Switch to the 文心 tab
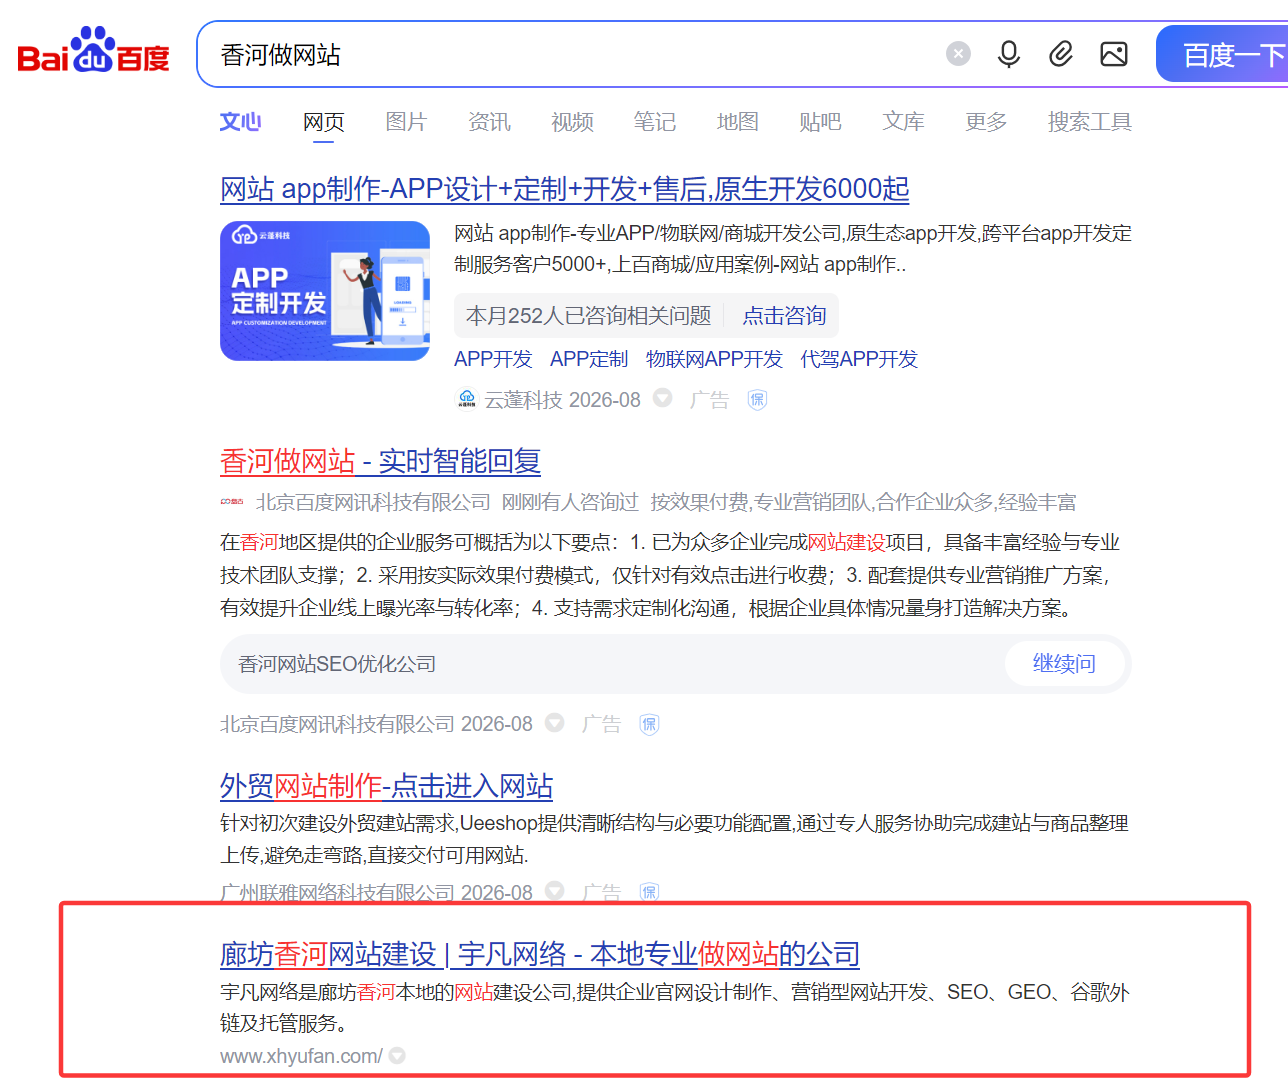Screen dimensions: 1288x1088 coord(241,122)
